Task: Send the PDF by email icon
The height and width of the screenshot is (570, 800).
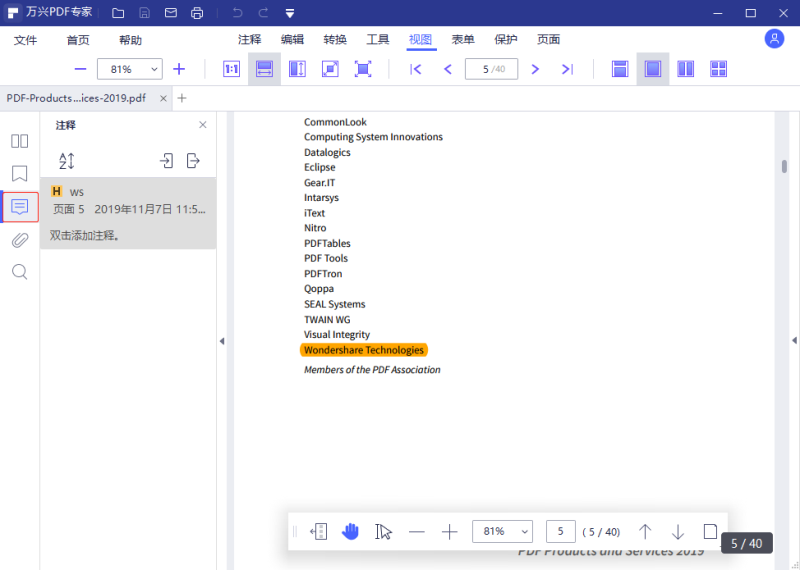Action: 170,13
